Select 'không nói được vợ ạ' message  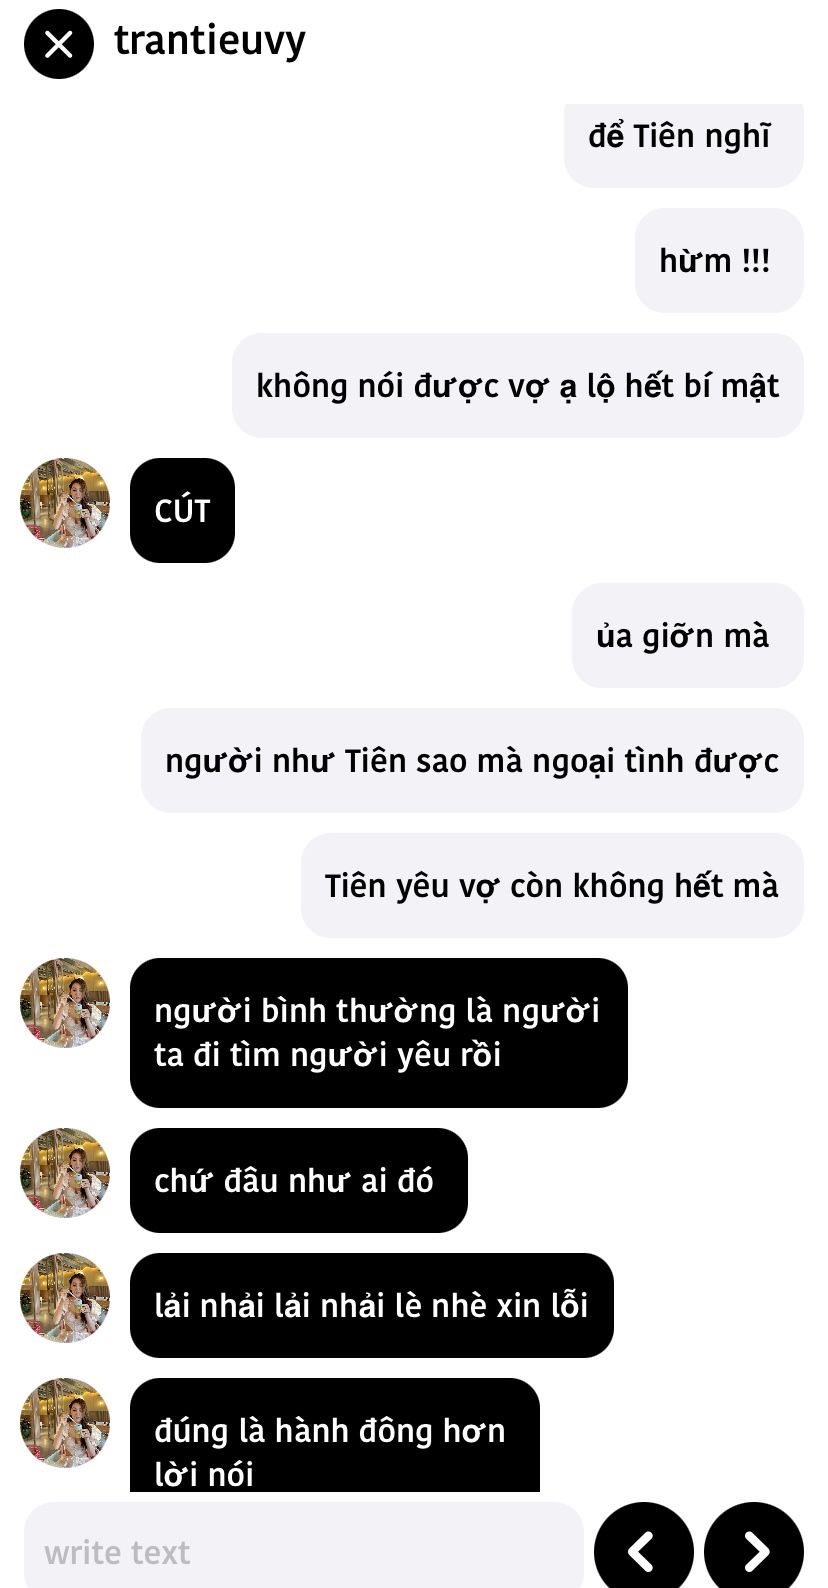518,385
